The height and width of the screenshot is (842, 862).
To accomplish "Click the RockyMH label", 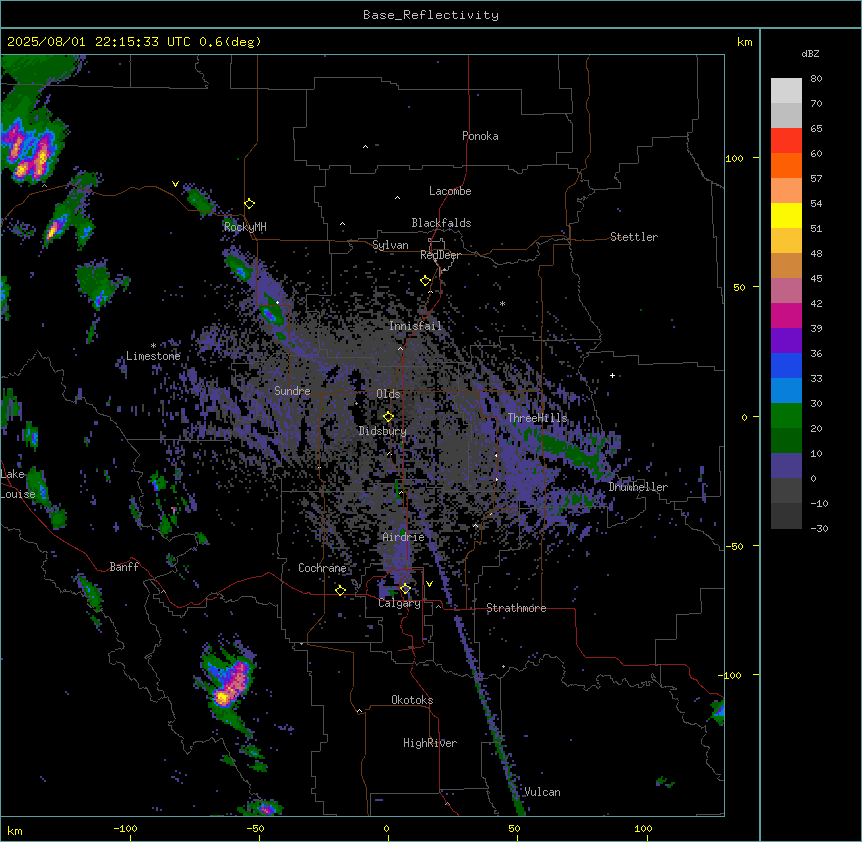I will [245, 226].
